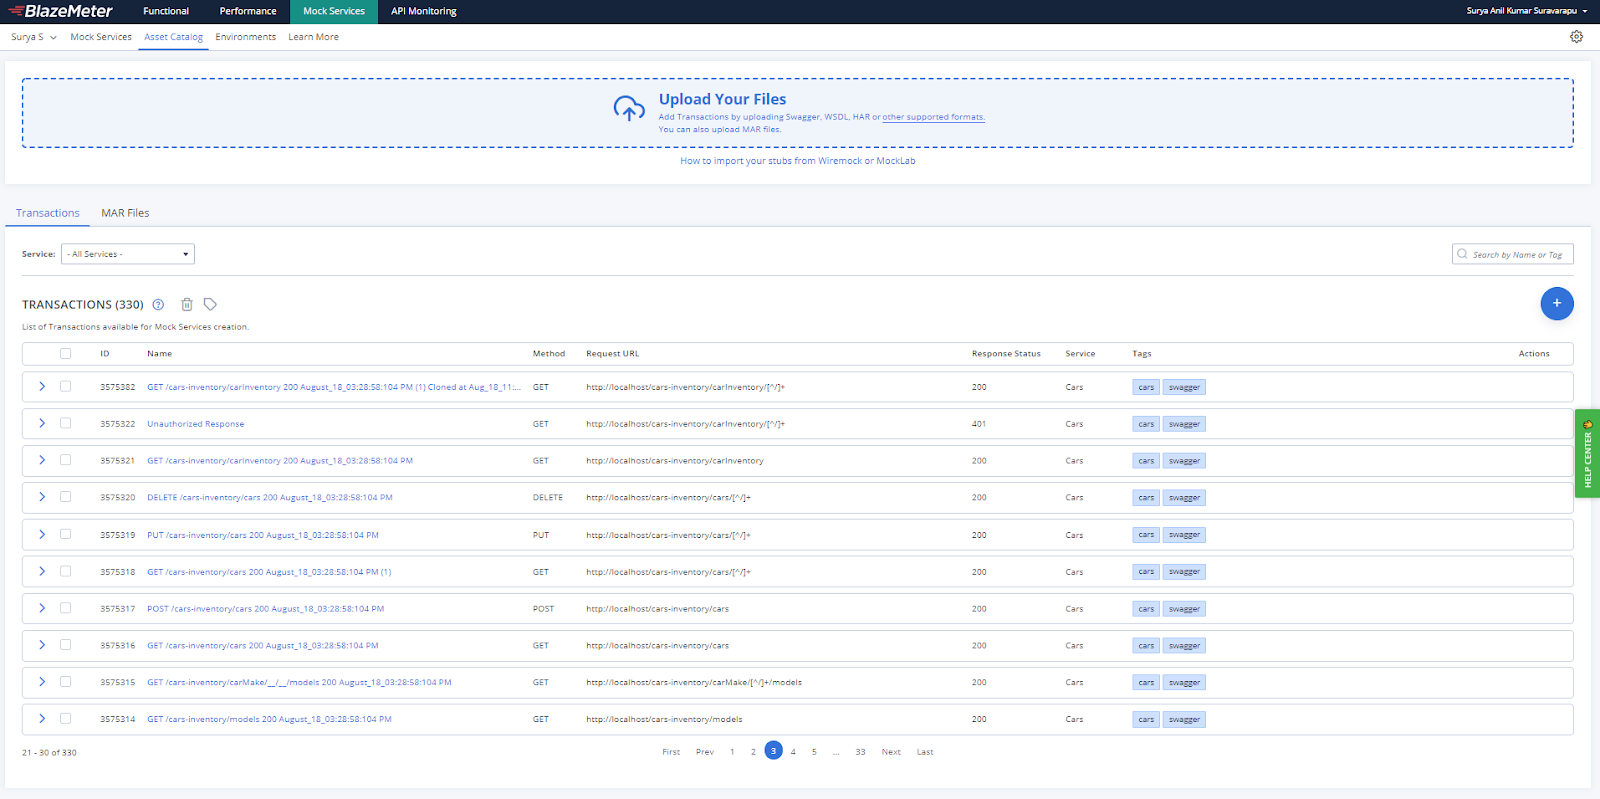
Task: Open the Surya Anil Kumar Suravarapu user menu
Action: [1526, 11]
